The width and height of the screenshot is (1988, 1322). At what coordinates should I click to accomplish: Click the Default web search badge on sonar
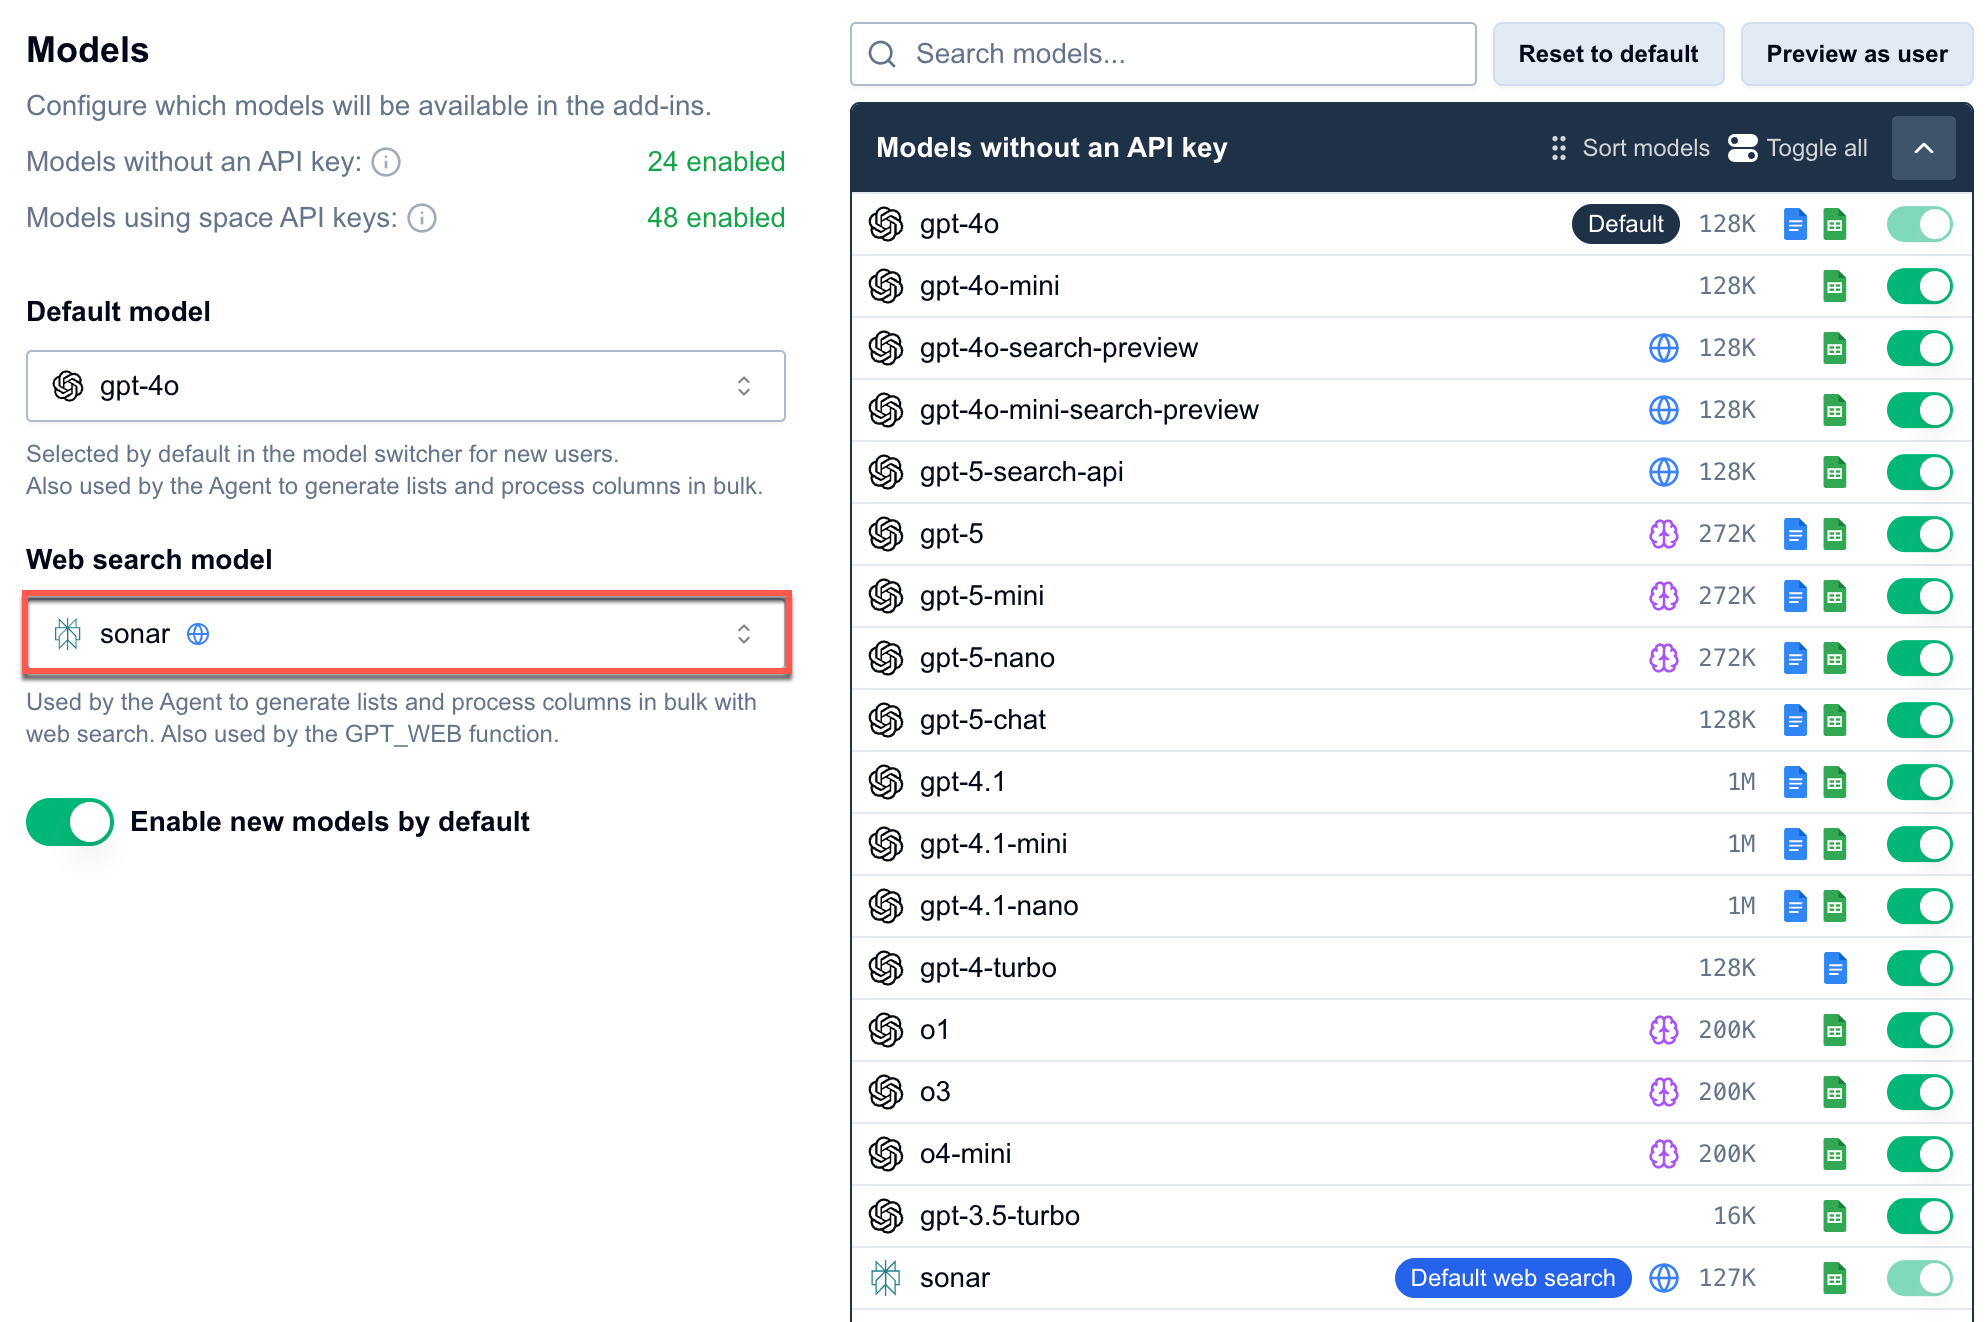(1512, 1277)
